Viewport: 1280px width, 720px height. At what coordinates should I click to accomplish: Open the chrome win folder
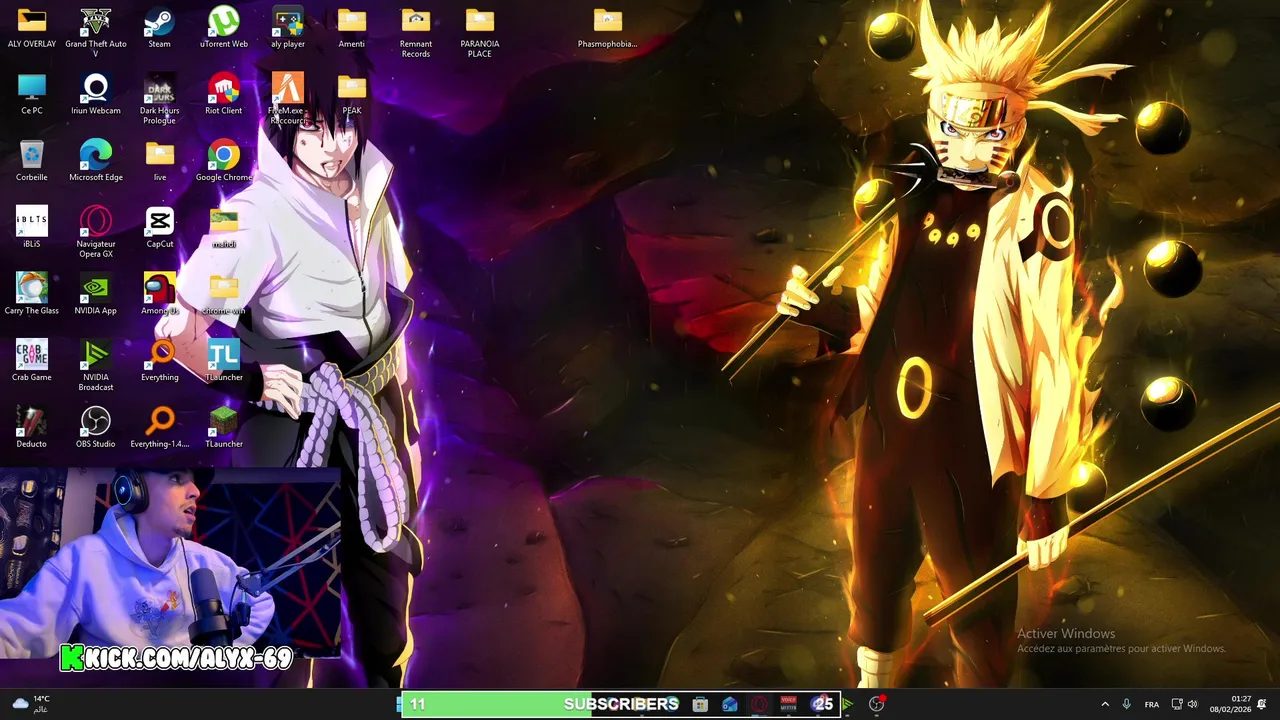click(x=224, y=294)
